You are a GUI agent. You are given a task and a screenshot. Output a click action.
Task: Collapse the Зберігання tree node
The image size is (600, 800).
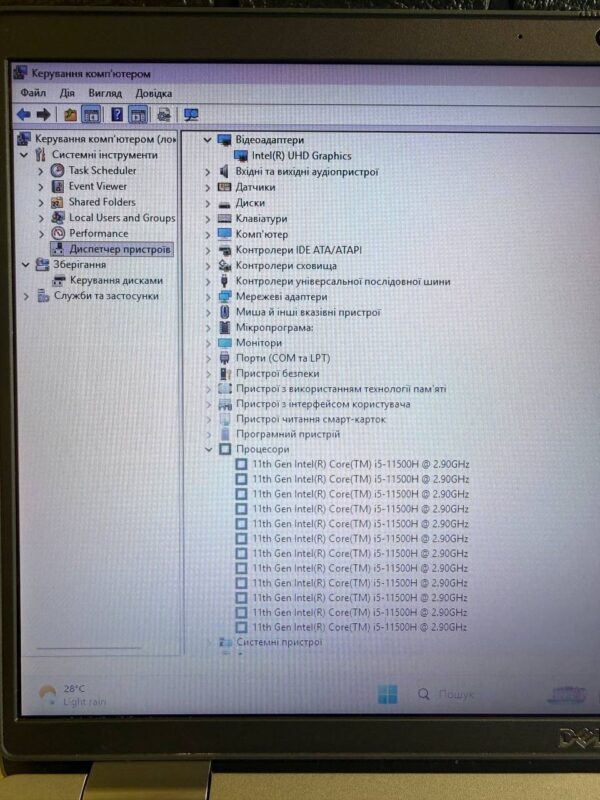pyautogui.click(x=26, y=265)
